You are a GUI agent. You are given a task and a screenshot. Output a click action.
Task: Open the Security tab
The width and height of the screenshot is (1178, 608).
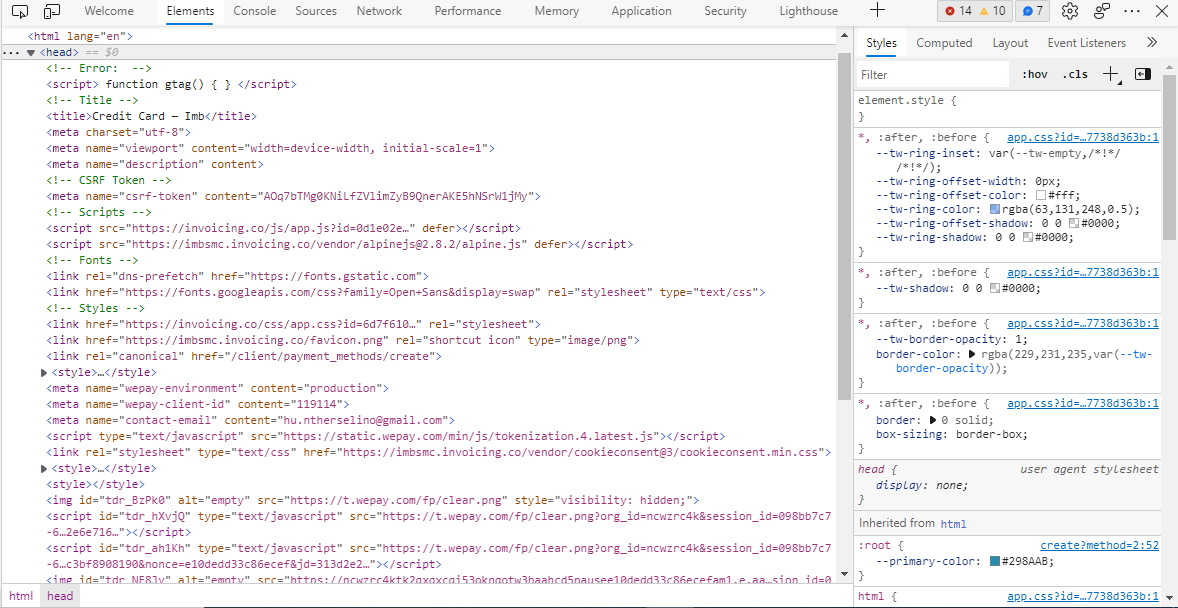(x=726, y=11)
